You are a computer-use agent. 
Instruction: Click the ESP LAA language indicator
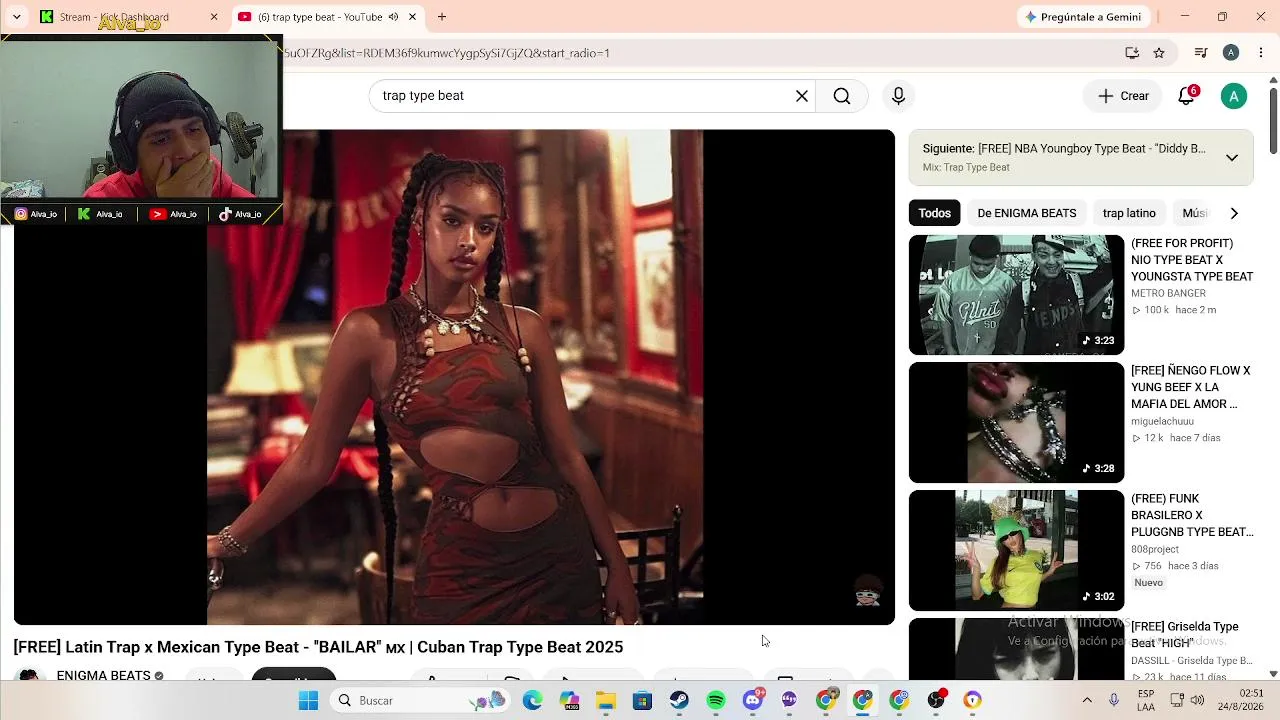pyautogui.click(x=1146, y=700)
